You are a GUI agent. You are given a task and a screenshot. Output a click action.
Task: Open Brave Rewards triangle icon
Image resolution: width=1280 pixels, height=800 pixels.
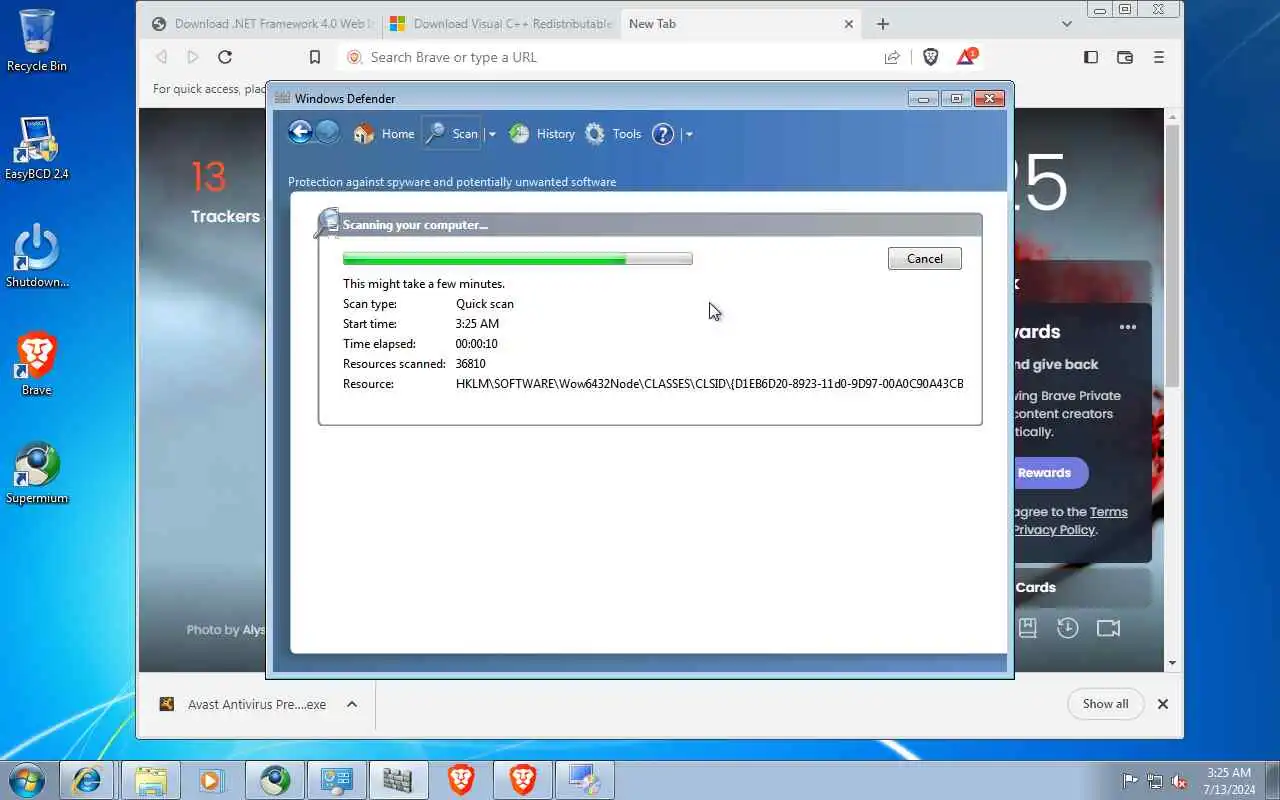click(966, 57)
